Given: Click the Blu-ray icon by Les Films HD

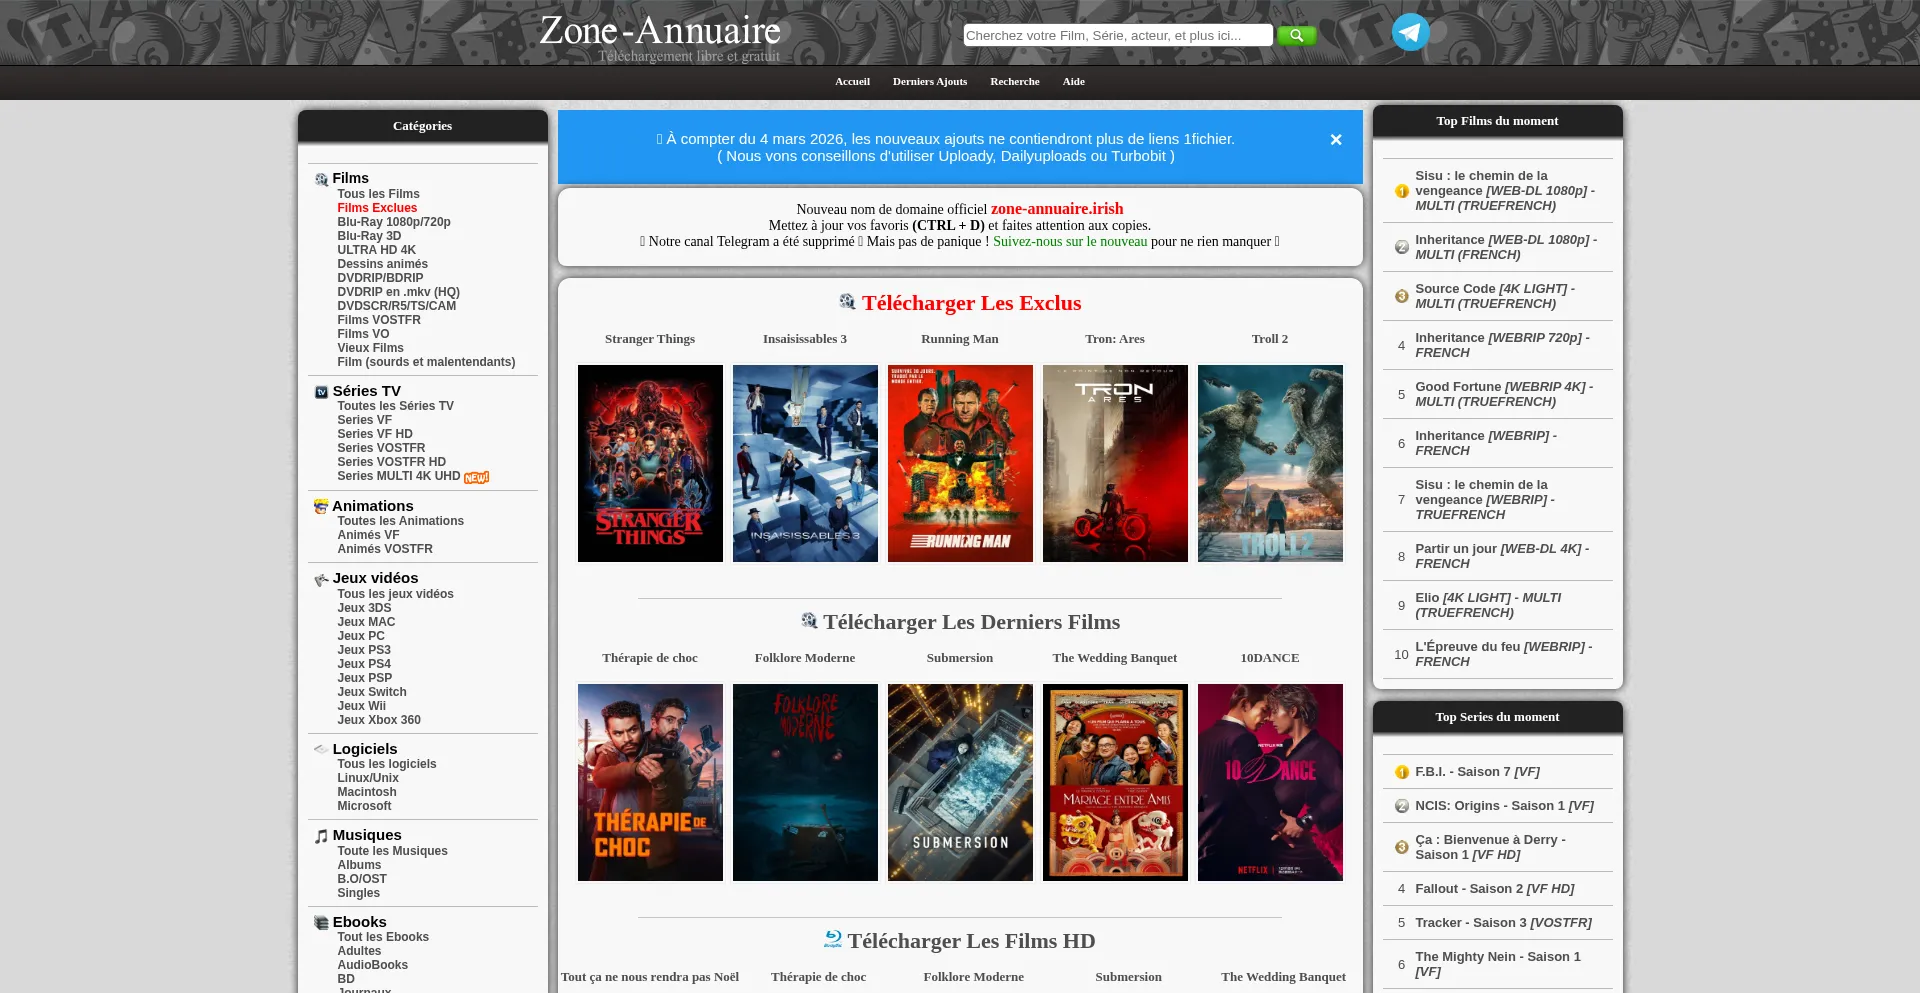Looking at the screenshot, I should click(833, 939).
